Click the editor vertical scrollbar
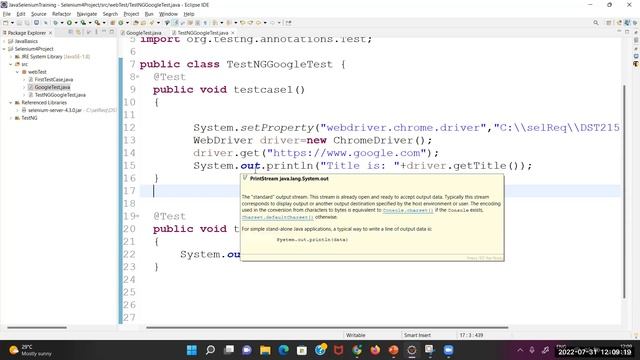Image resolution: width=640 pixels, height=360 pixels. tap(624, 191)
